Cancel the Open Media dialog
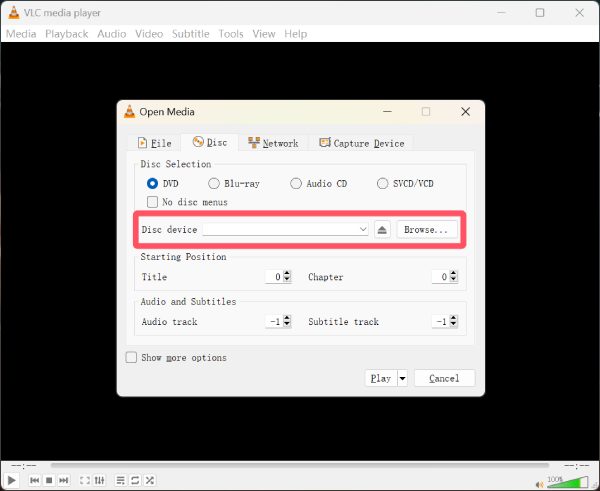The height and width of the screenshot is (491, 600). (x=444, y=378)
